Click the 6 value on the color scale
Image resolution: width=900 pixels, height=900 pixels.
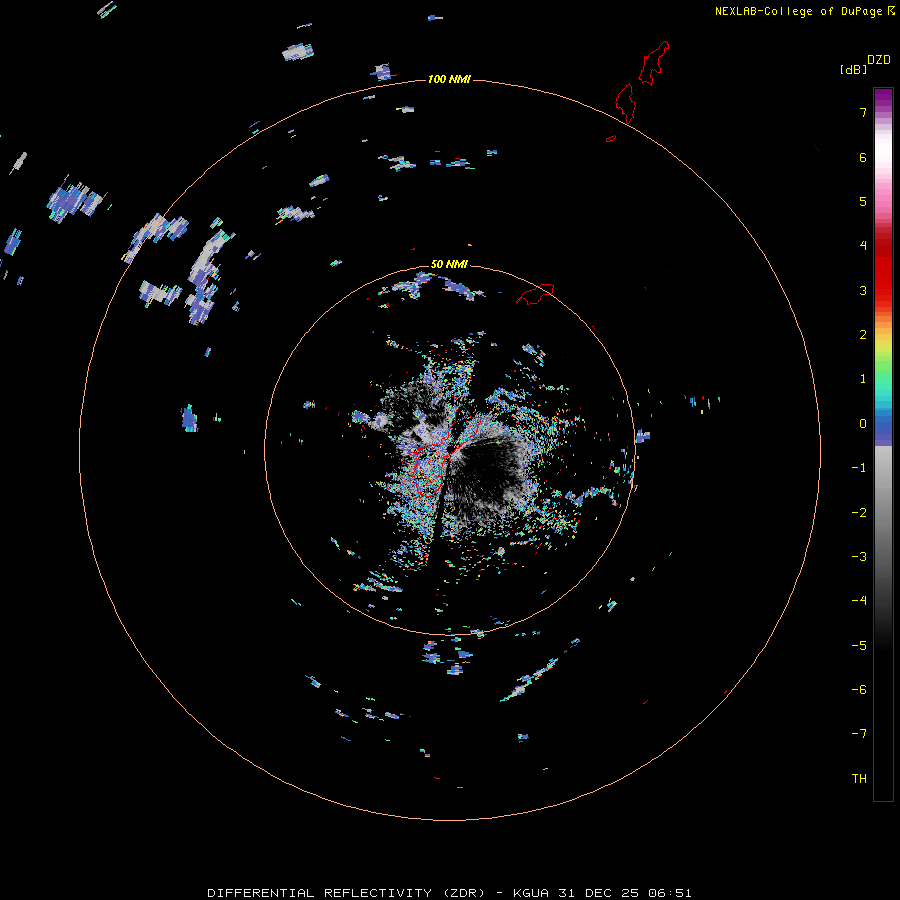point(863,157)
